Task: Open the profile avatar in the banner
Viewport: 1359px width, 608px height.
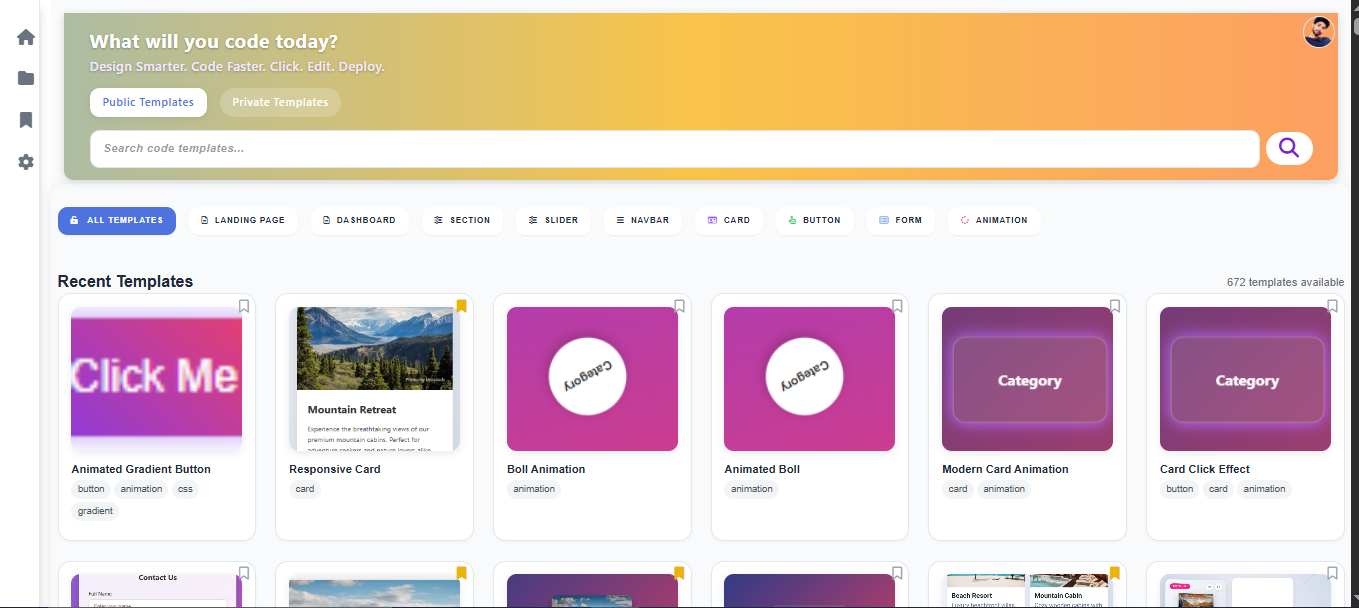Action: tap(1318, 31)
